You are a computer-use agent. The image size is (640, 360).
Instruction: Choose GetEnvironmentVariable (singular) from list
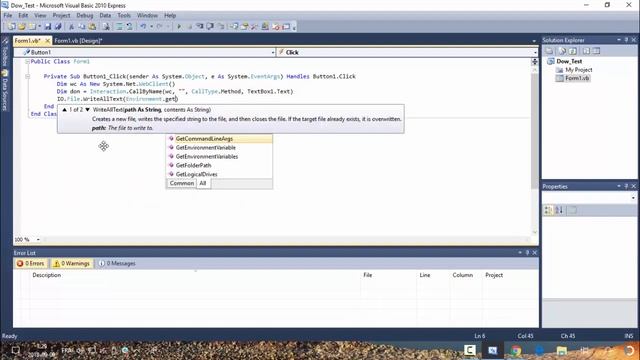pos(206,148)
